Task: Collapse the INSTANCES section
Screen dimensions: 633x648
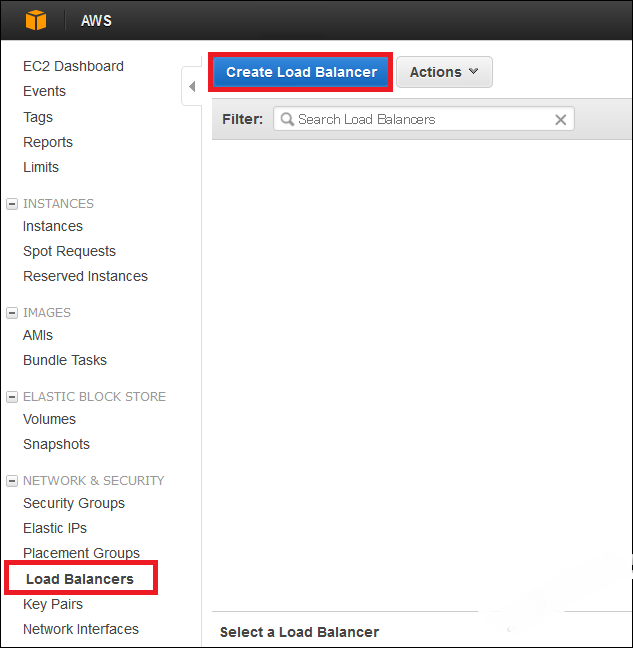Action: pyautogui.click(x=11, y=204)
